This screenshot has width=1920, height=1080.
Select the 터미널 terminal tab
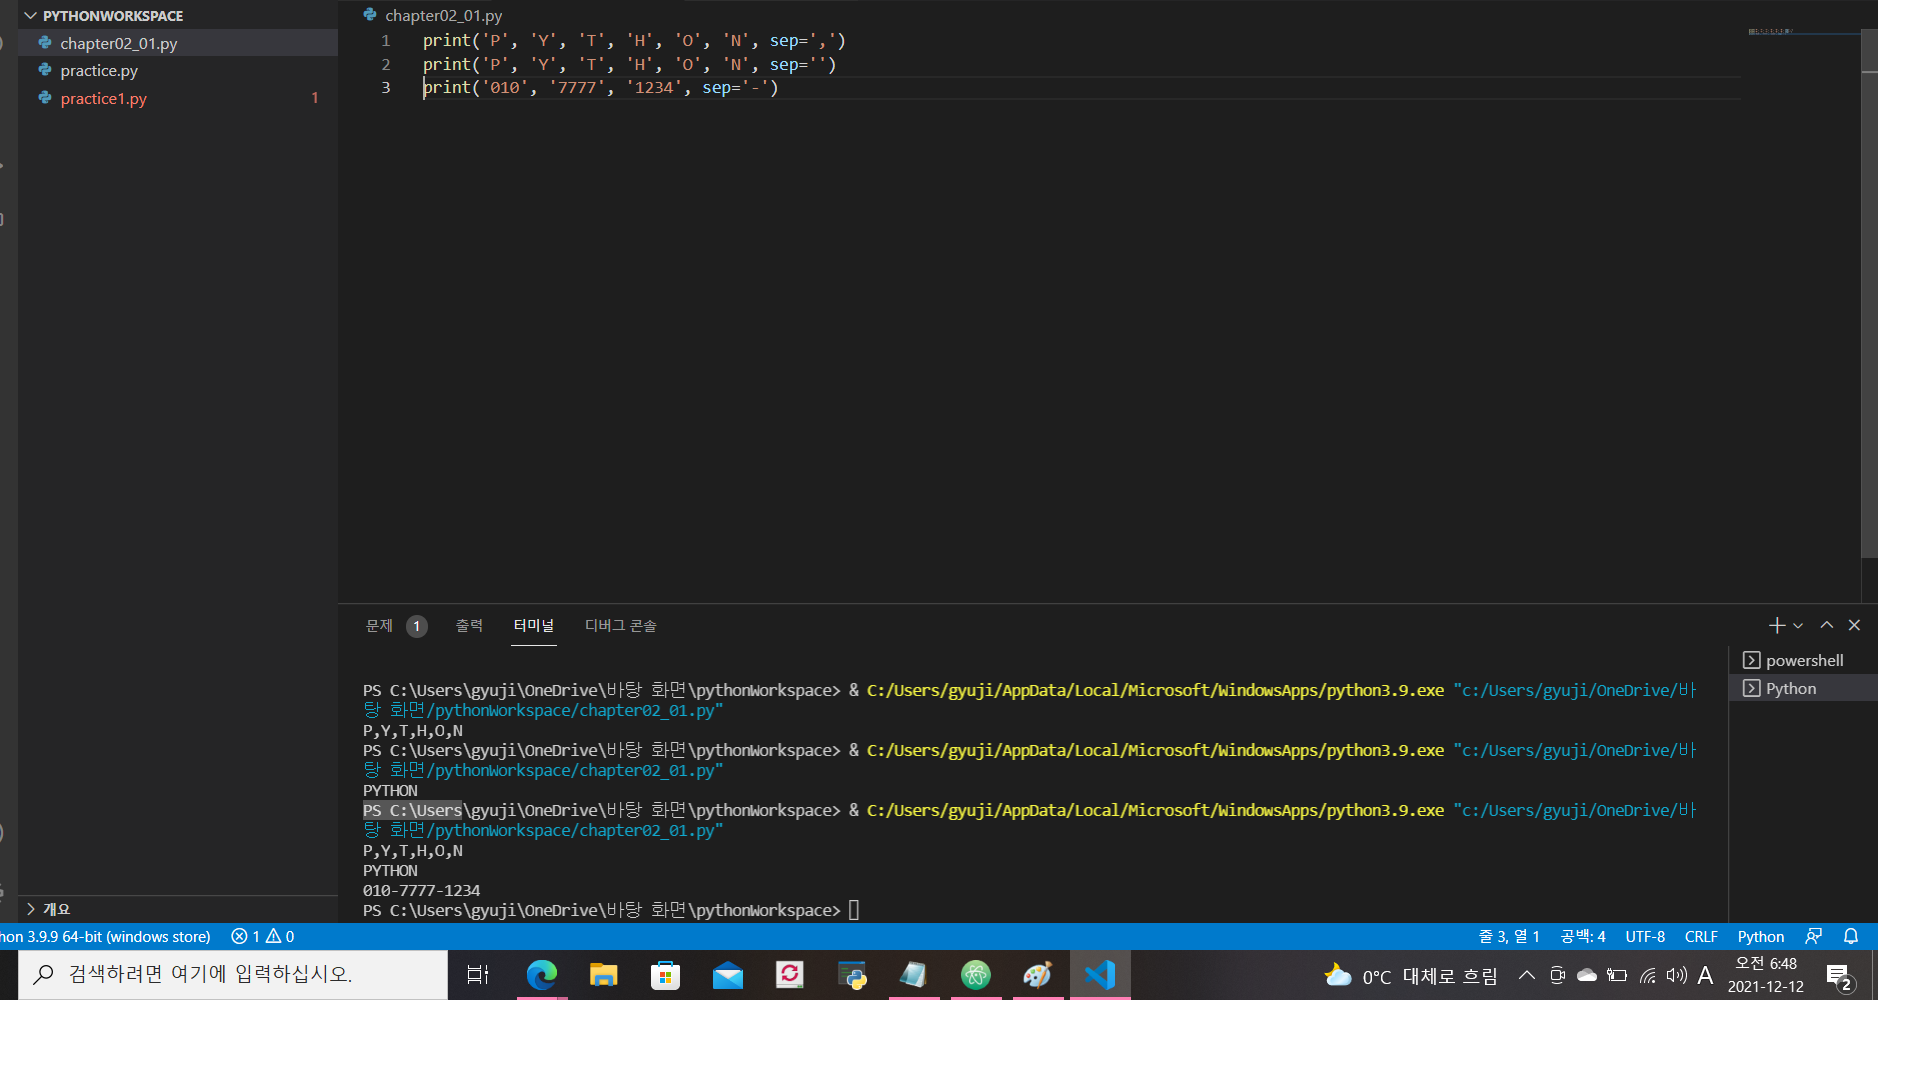tap(533, 625)
